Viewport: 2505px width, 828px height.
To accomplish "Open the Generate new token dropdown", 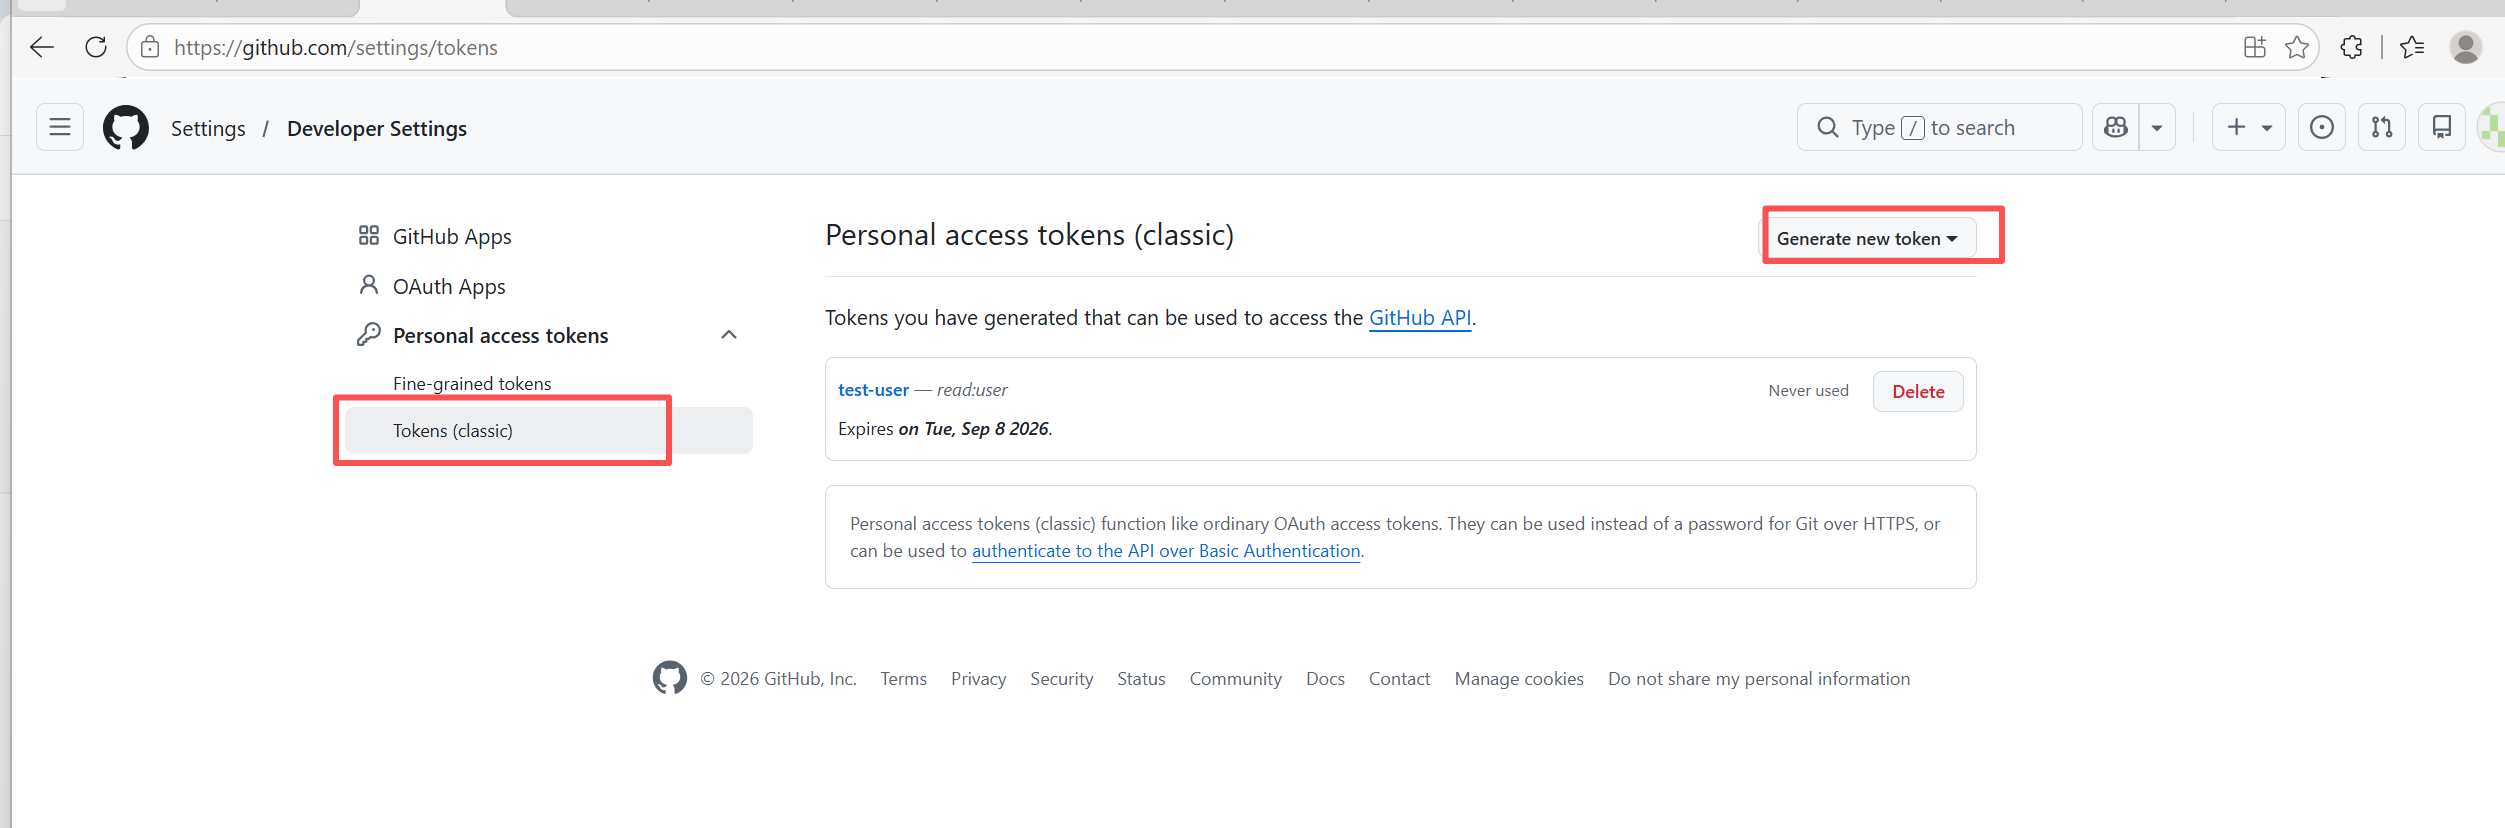I will [1867, 238].
